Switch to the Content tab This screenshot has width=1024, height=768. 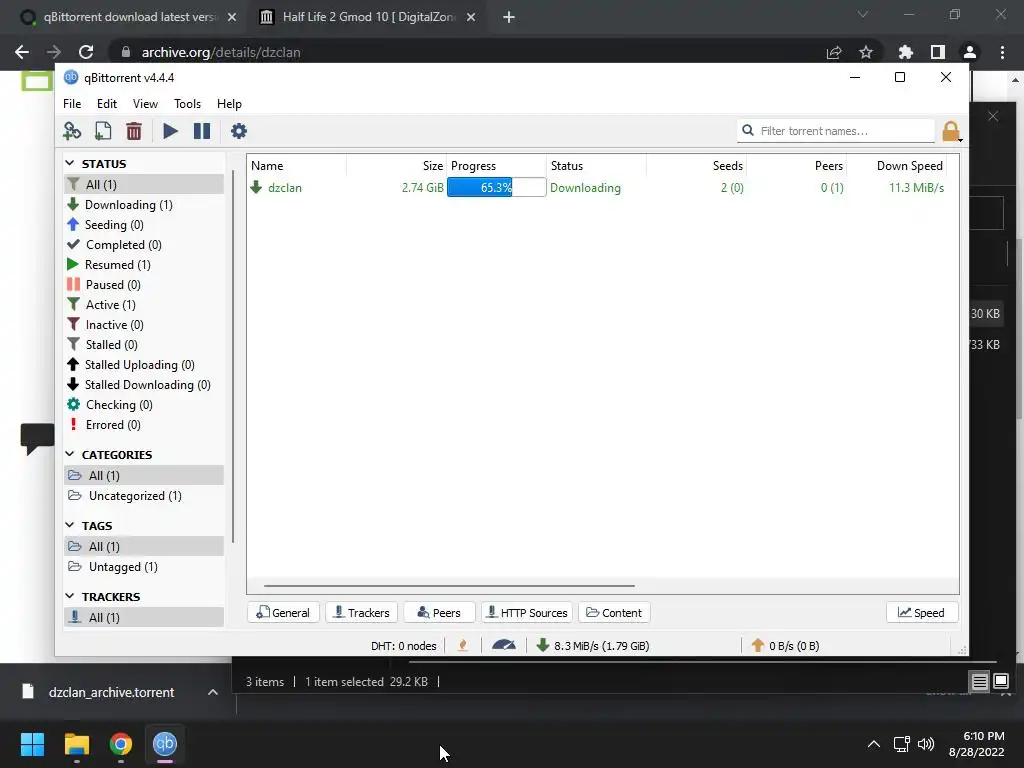[x=614, y=613]
